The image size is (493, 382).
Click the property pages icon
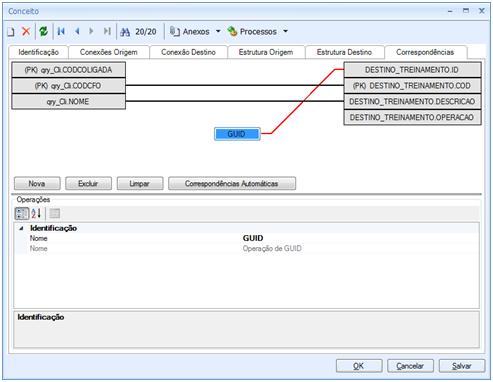(x=54, y=213)
